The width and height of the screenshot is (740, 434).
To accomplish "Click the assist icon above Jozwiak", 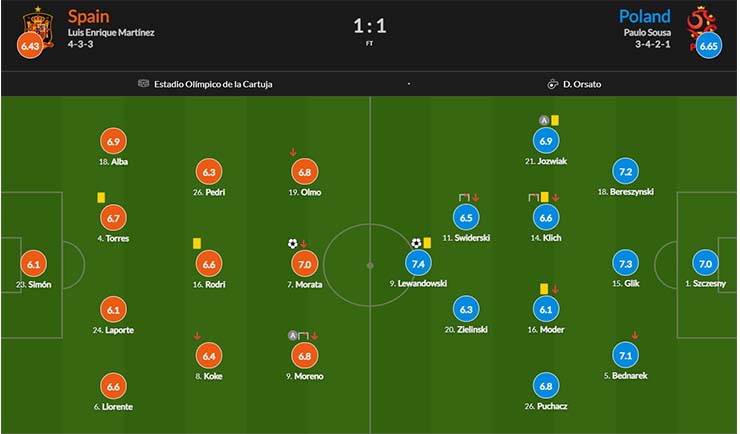I will [x=544, y=120].
